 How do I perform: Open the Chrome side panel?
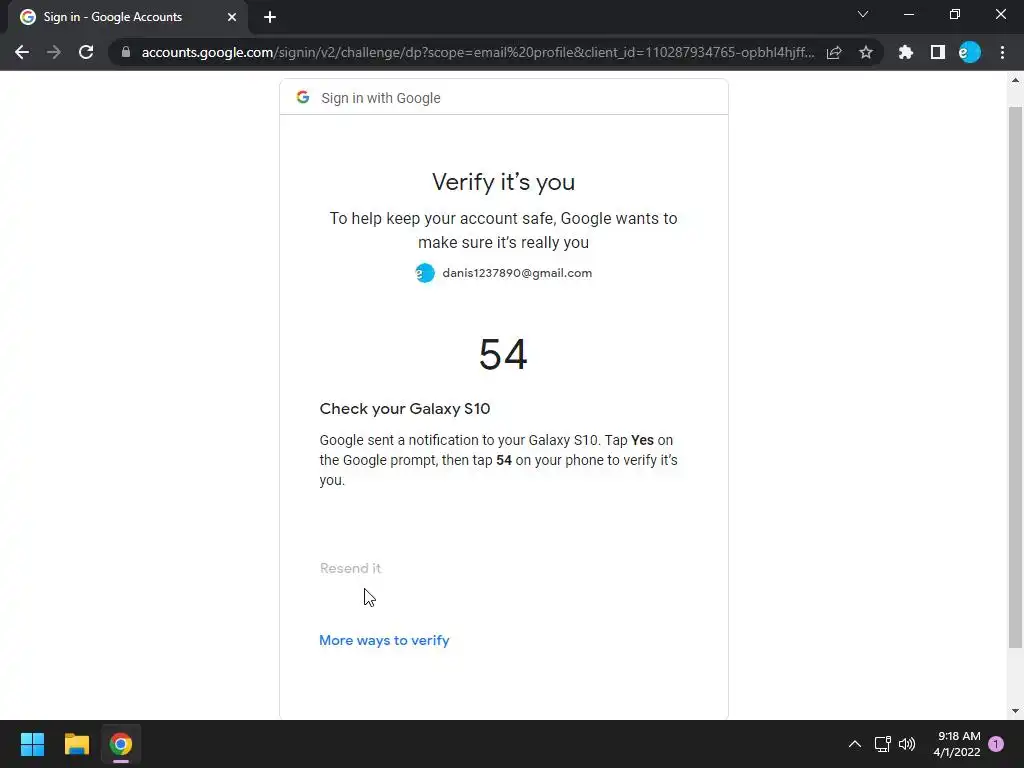click(938, 52)
